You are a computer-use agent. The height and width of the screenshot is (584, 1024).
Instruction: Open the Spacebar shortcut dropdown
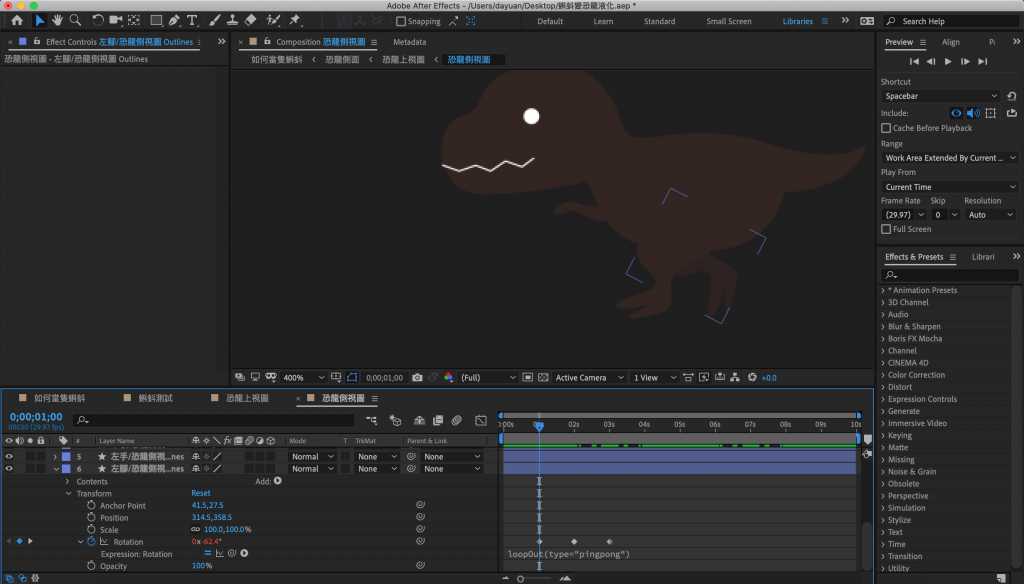pyautogui.click(x=940, y=96)
